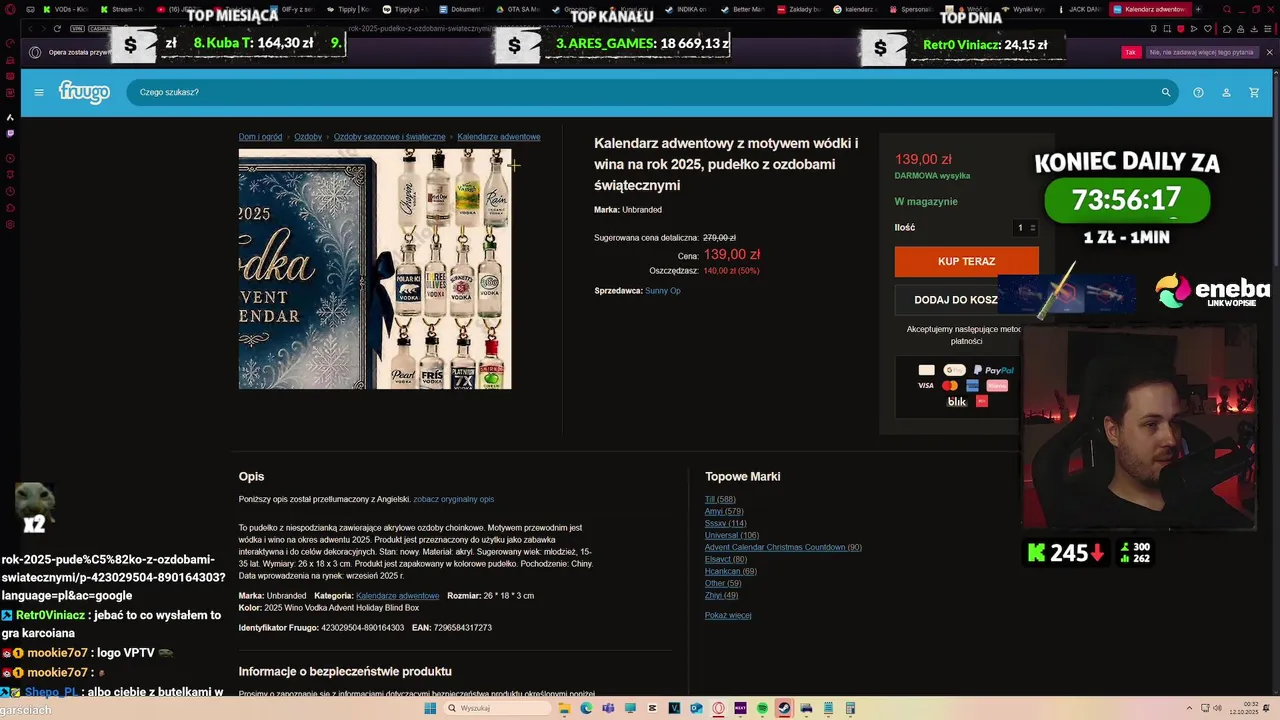
Task: Click the 'DODAJ DO KOSZ' button
Action: [x=956, y=300]
